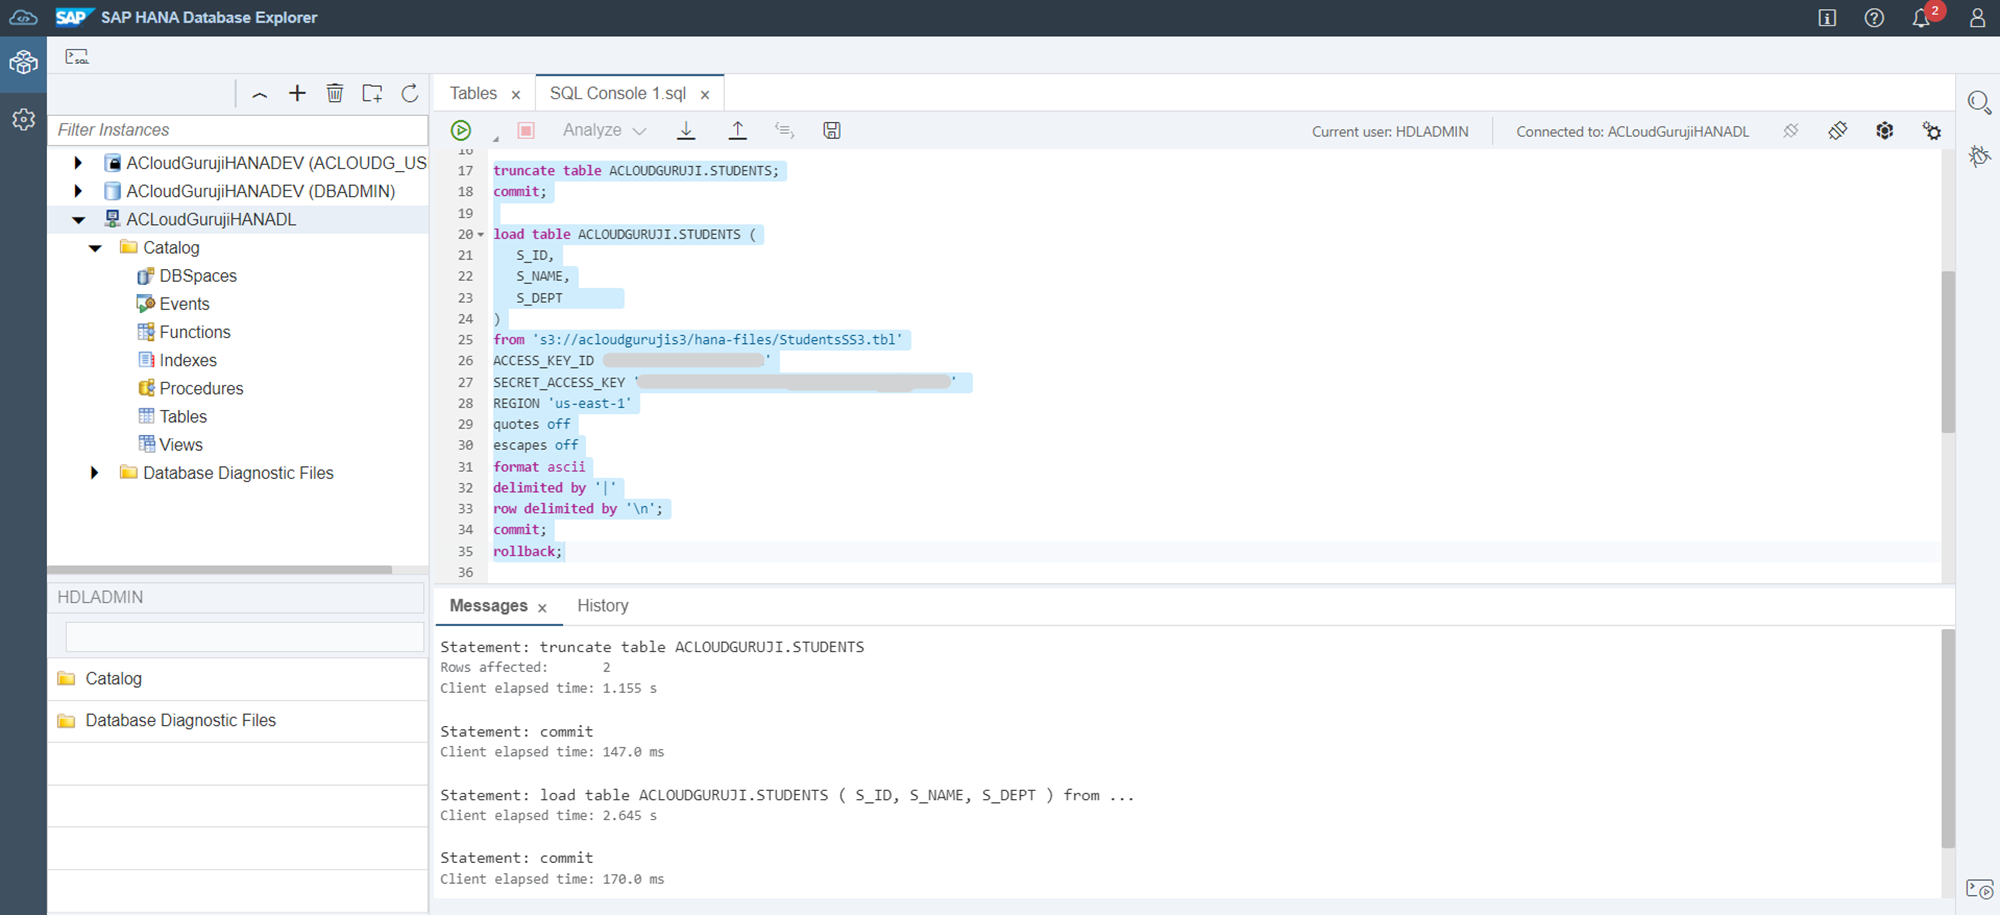Click the upload file icon in console toolbar
The height and width of the screenshot is (915, 2000).
[x=737, y=130]
